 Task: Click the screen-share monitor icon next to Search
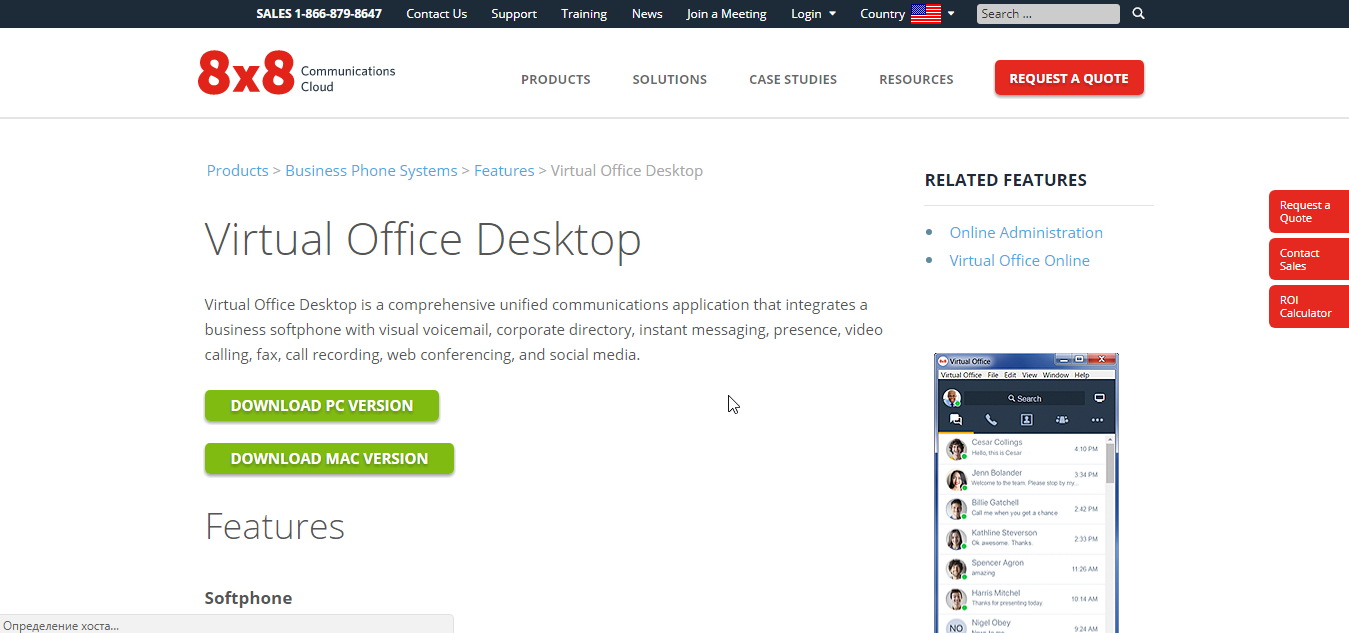pyautogui.click(x=1100, y=398)
